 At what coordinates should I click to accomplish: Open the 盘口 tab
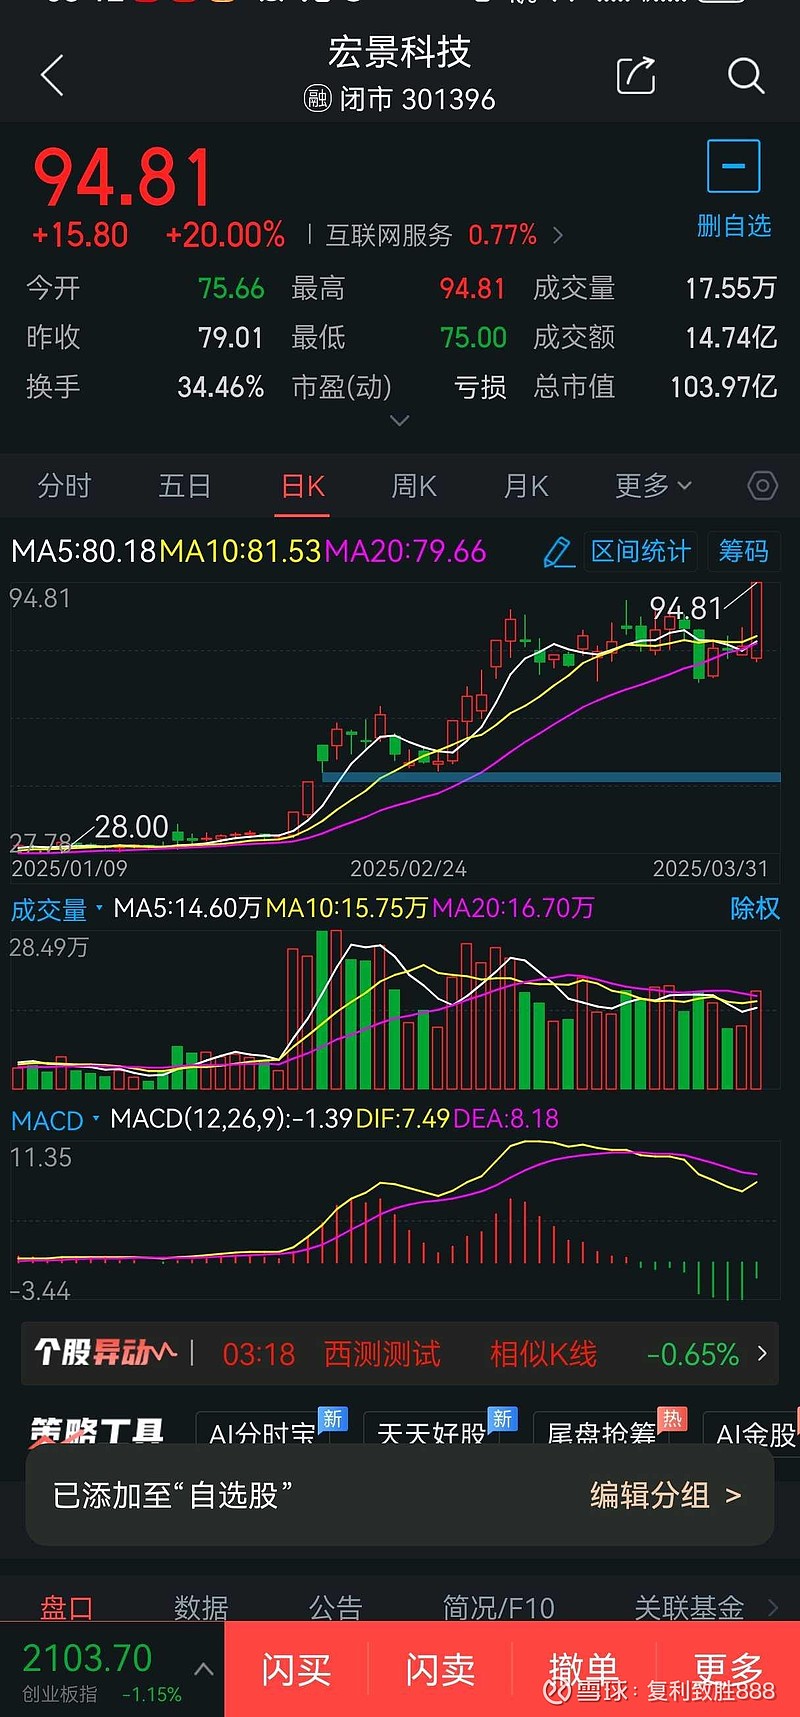pos(66,1608)
